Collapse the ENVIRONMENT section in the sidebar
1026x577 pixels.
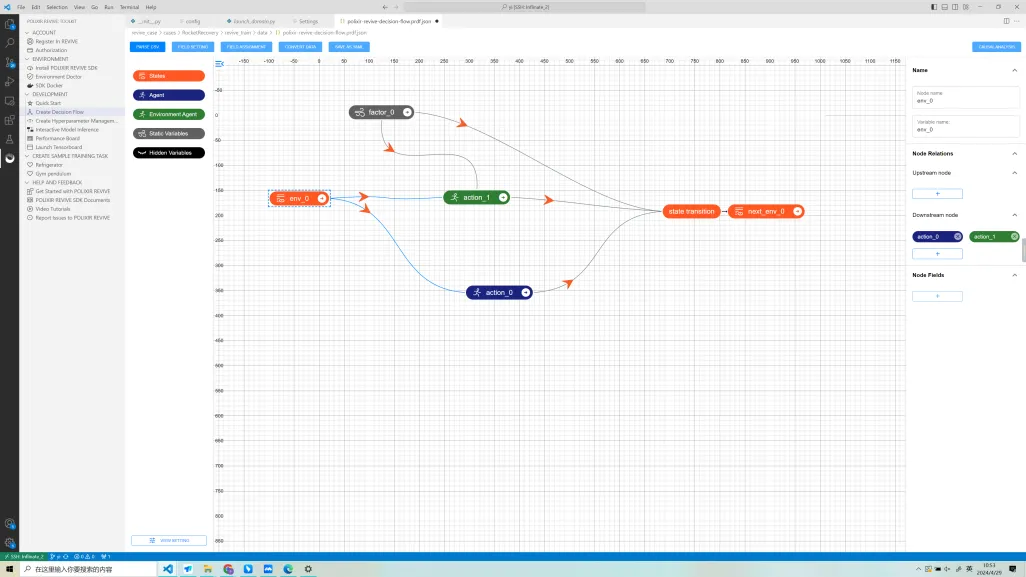click(x=27, y=59)
